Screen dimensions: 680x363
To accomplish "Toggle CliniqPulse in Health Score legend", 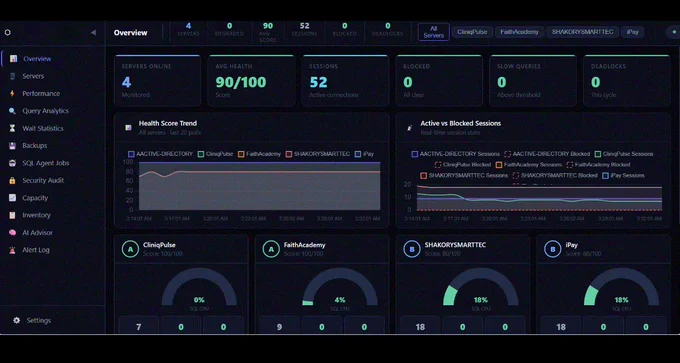I will point(216,154).
